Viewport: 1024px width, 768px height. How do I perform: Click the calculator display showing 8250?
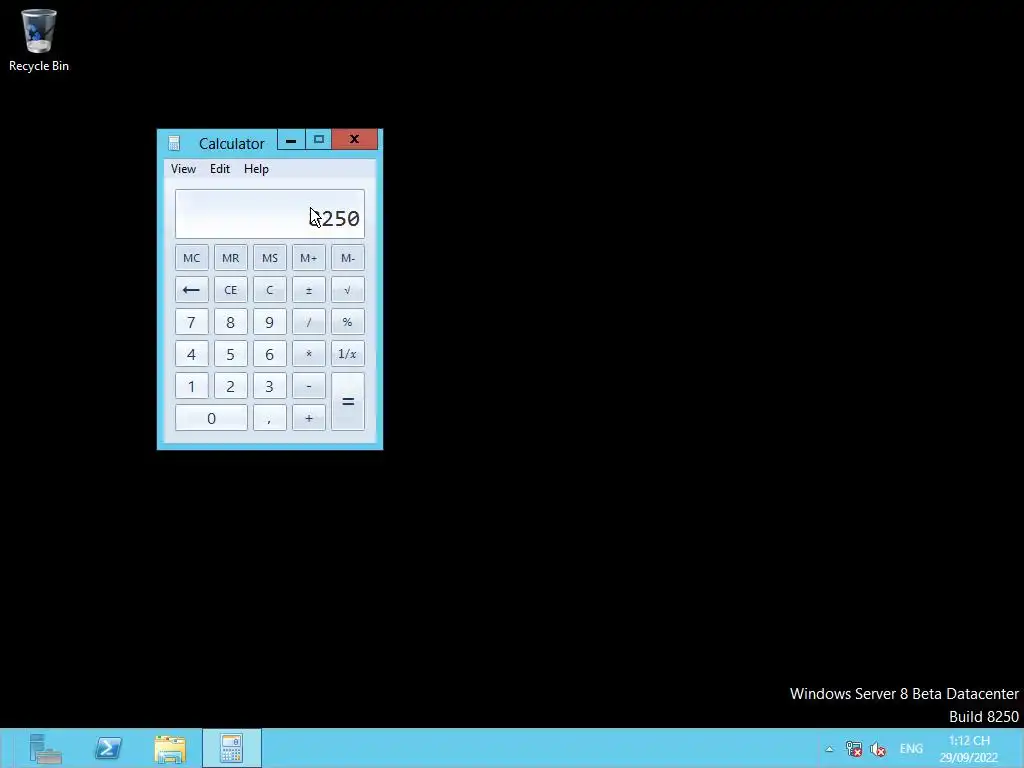(x=270, y=214)
